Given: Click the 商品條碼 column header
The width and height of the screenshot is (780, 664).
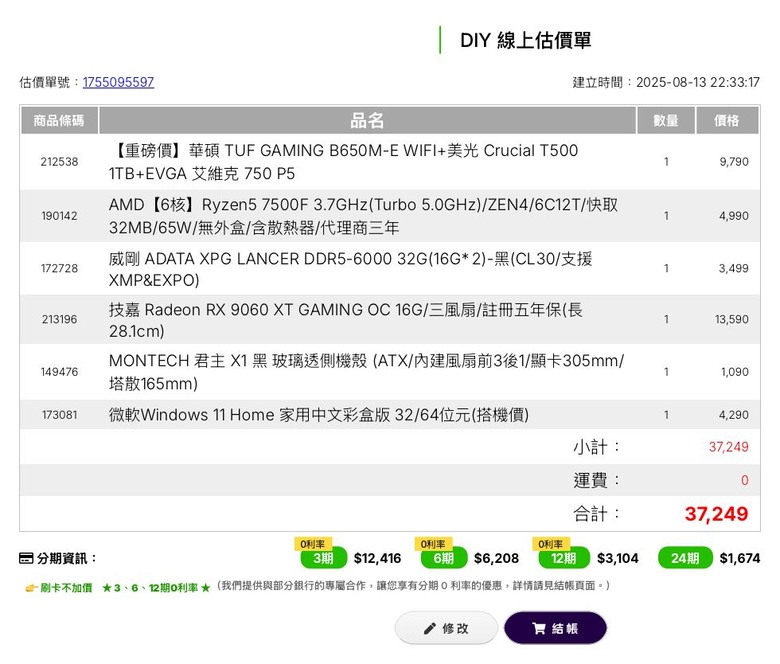Looking at the screenshot, I should coord(59,120).
